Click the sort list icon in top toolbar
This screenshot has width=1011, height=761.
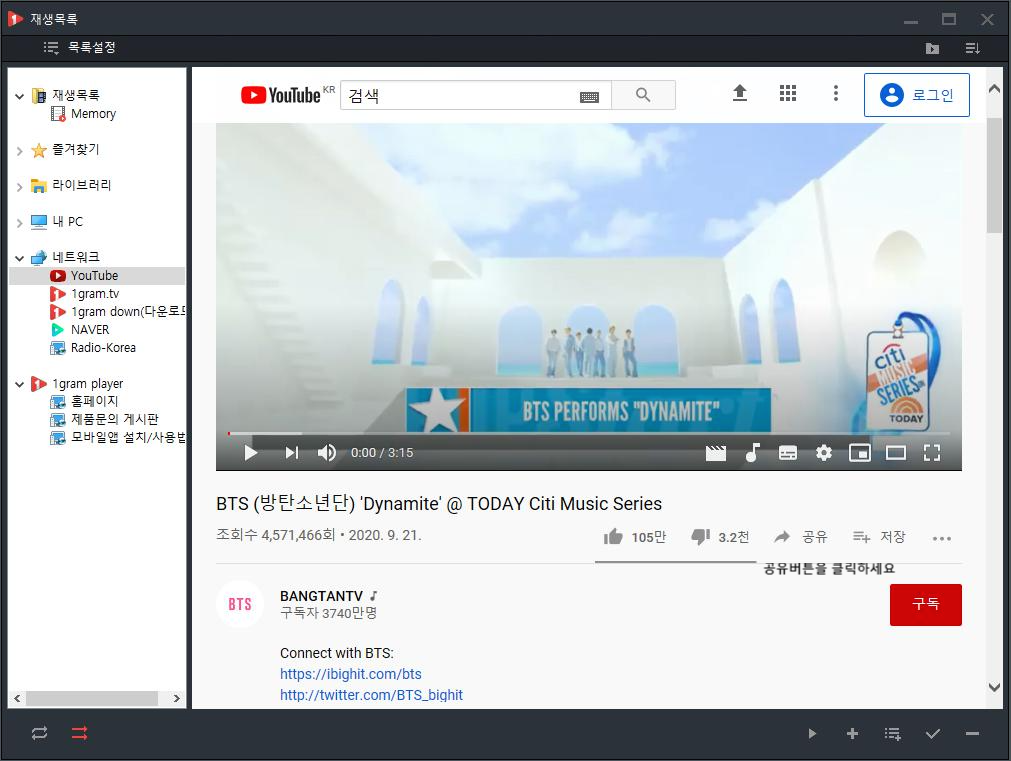(x=972, y=48)
